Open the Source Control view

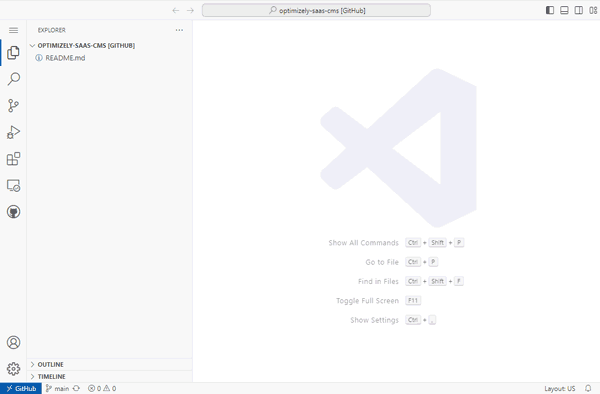tap(13, 106)
